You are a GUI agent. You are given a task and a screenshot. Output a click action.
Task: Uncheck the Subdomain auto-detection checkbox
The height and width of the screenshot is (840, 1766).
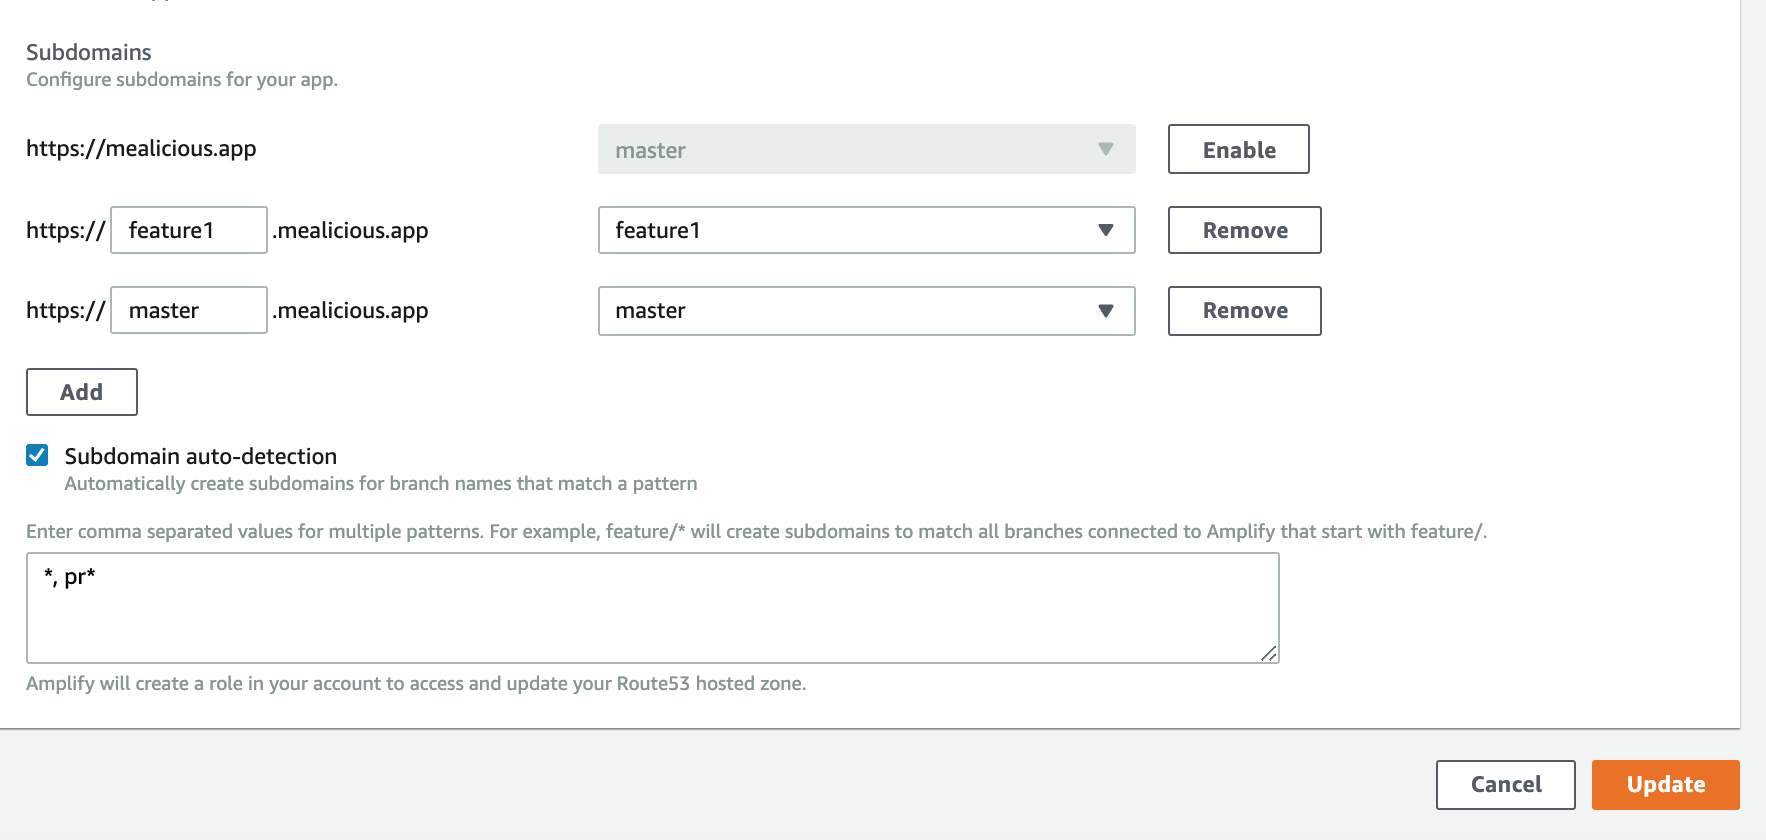[37, 455]
